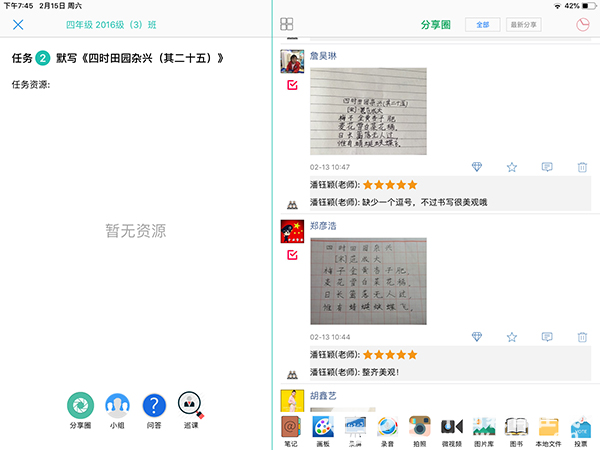600x450 pixels.
Task: Select the 最新分享 filter tab
Action: coord(523,24)
